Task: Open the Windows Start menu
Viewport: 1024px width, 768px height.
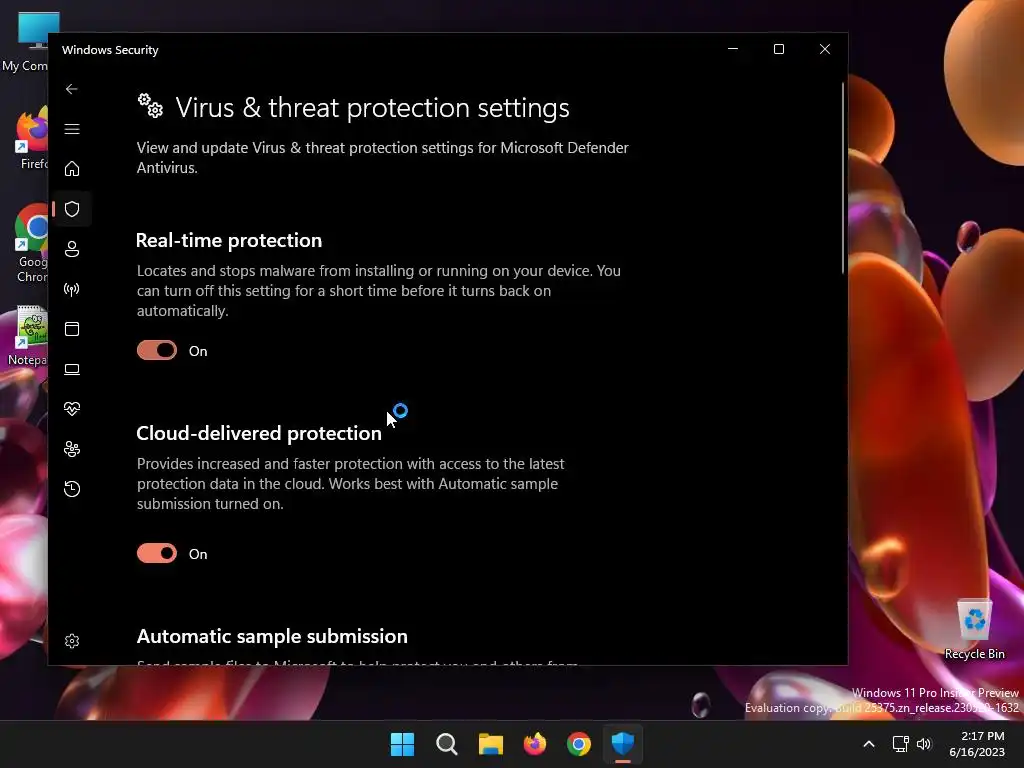Action: [x=402, y=744]
